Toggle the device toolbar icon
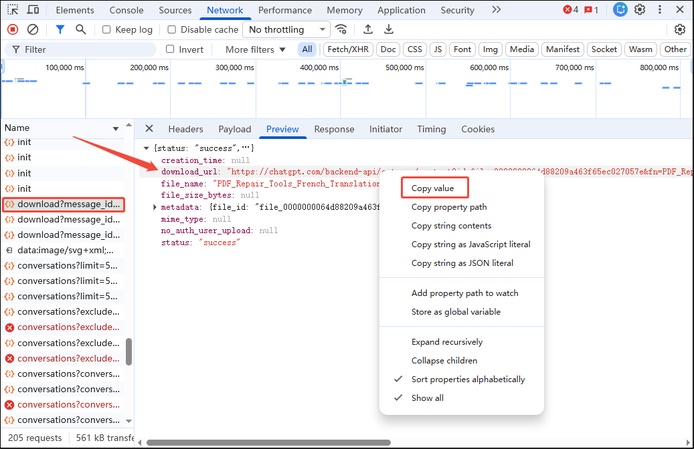 tap(33, 10)
